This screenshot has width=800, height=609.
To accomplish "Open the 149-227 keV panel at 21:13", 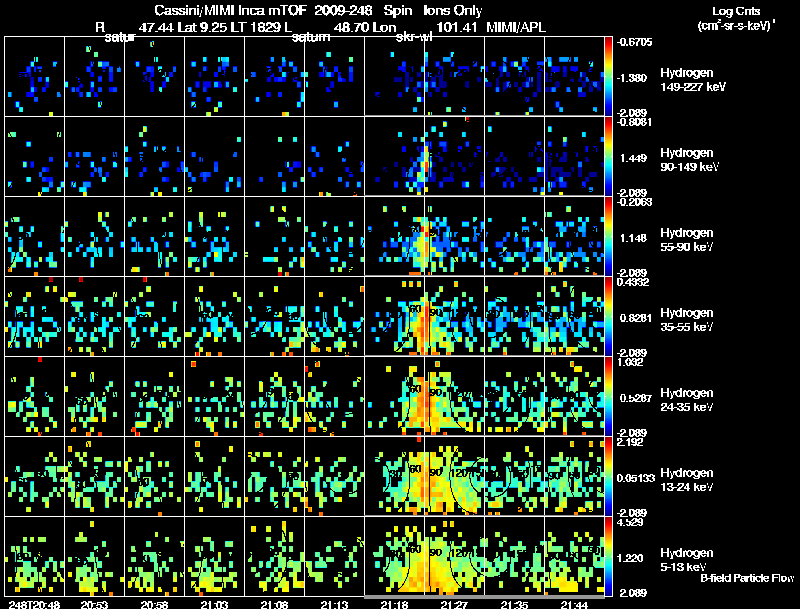I will [x=334, y=77].
